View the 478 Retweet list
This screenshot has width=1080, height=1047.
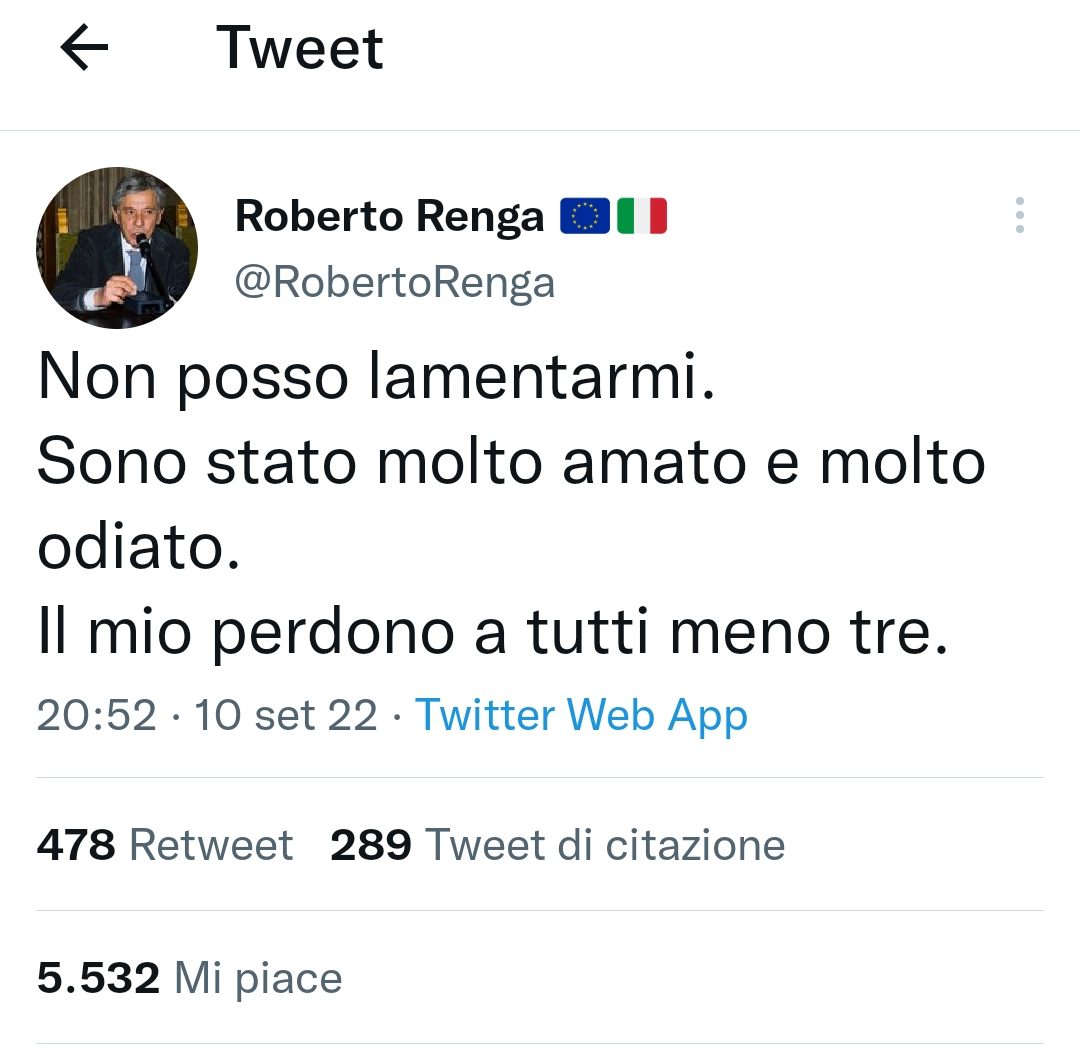click(x=165, y=844)
